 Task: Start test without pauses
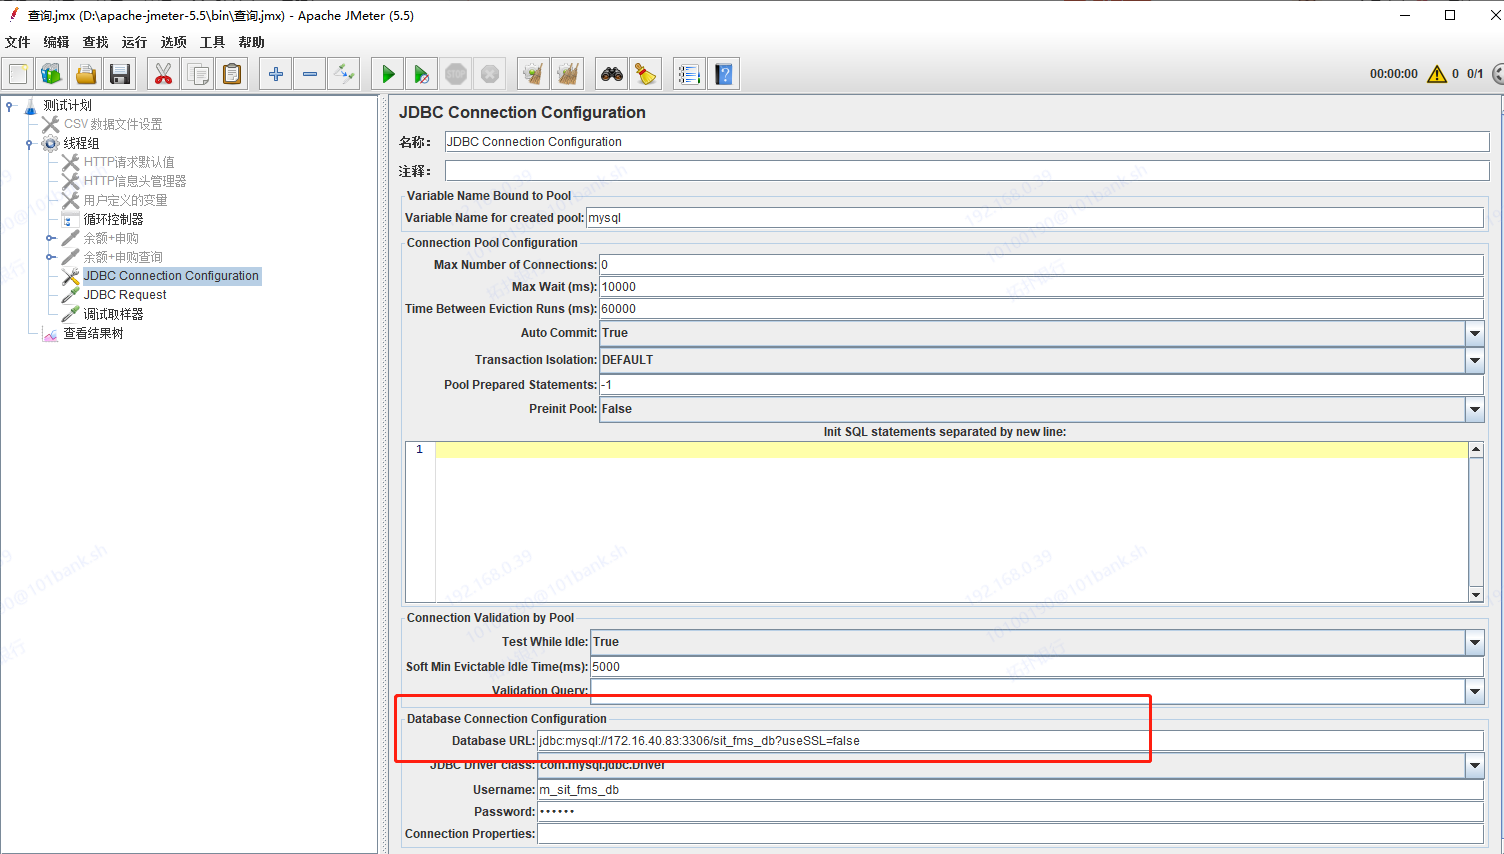click(x=421, y=73)
